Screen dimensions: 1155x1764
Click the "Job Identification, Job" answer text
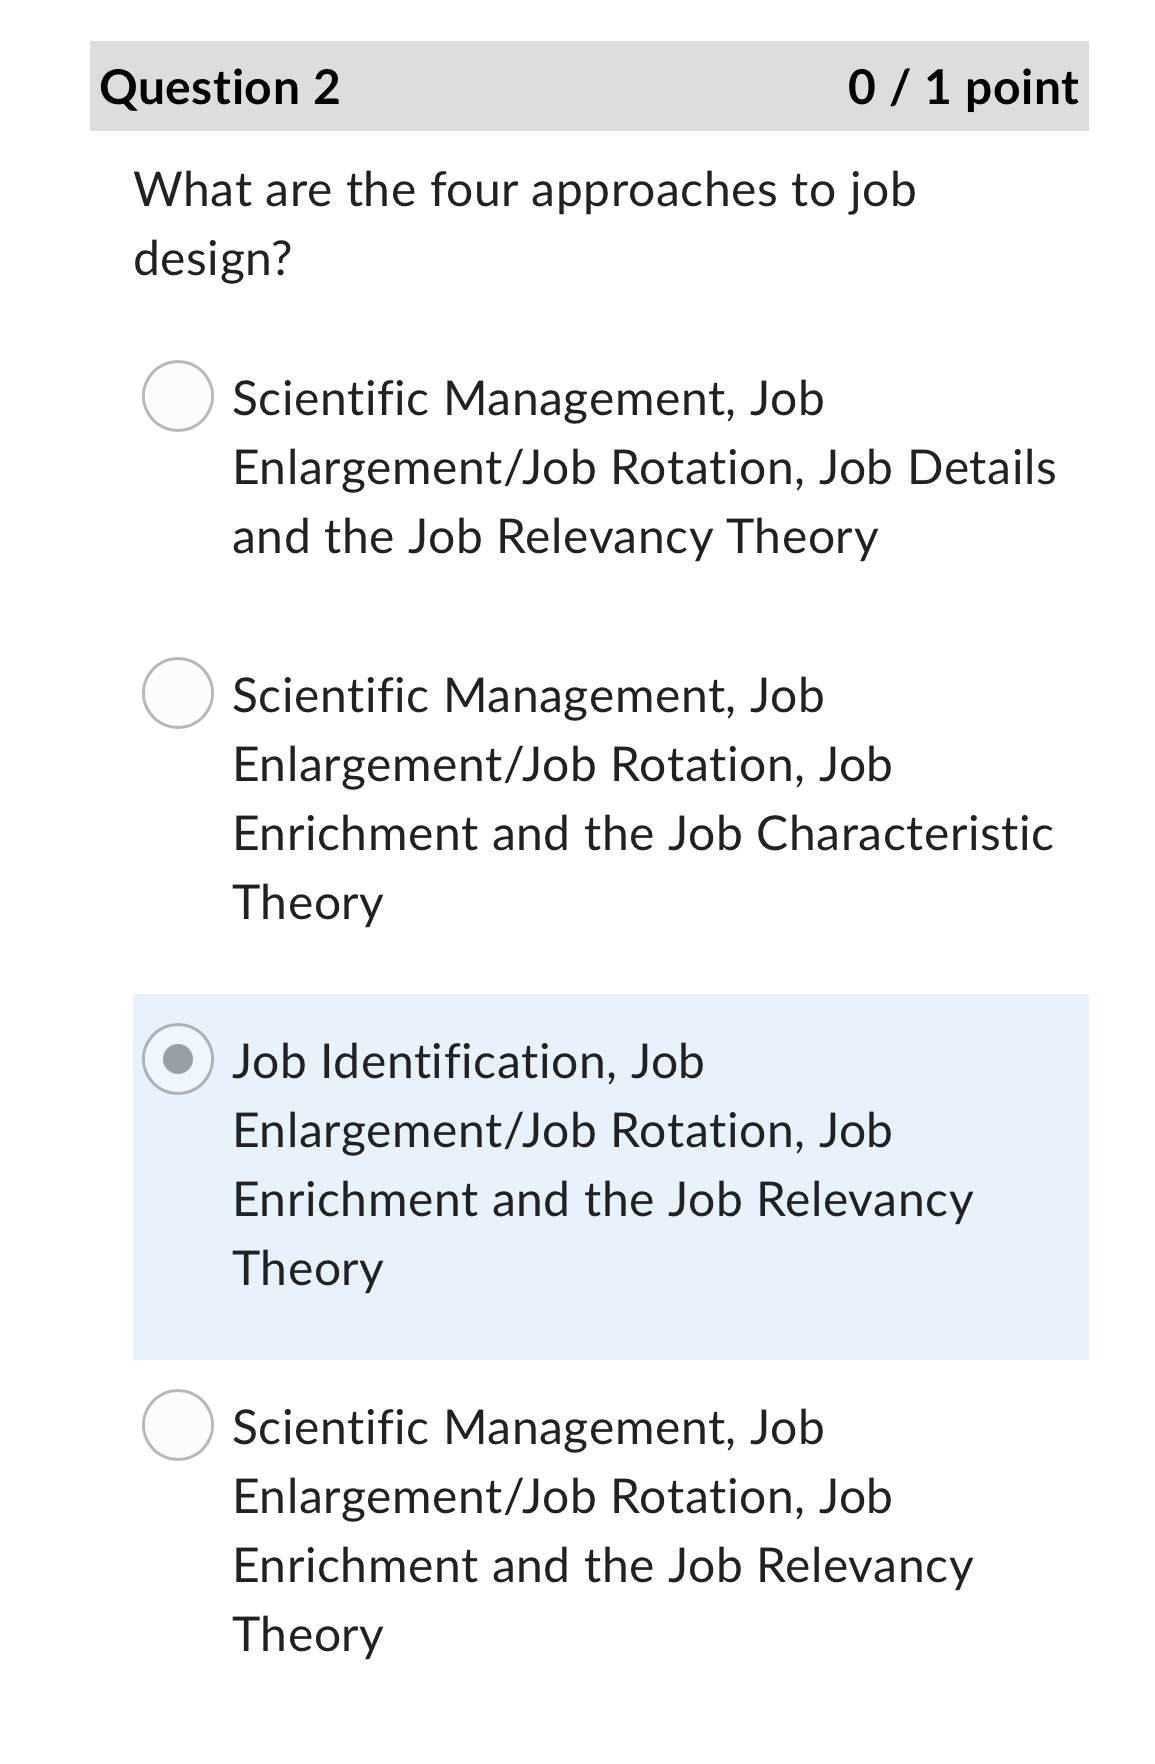click(468, 1062)
